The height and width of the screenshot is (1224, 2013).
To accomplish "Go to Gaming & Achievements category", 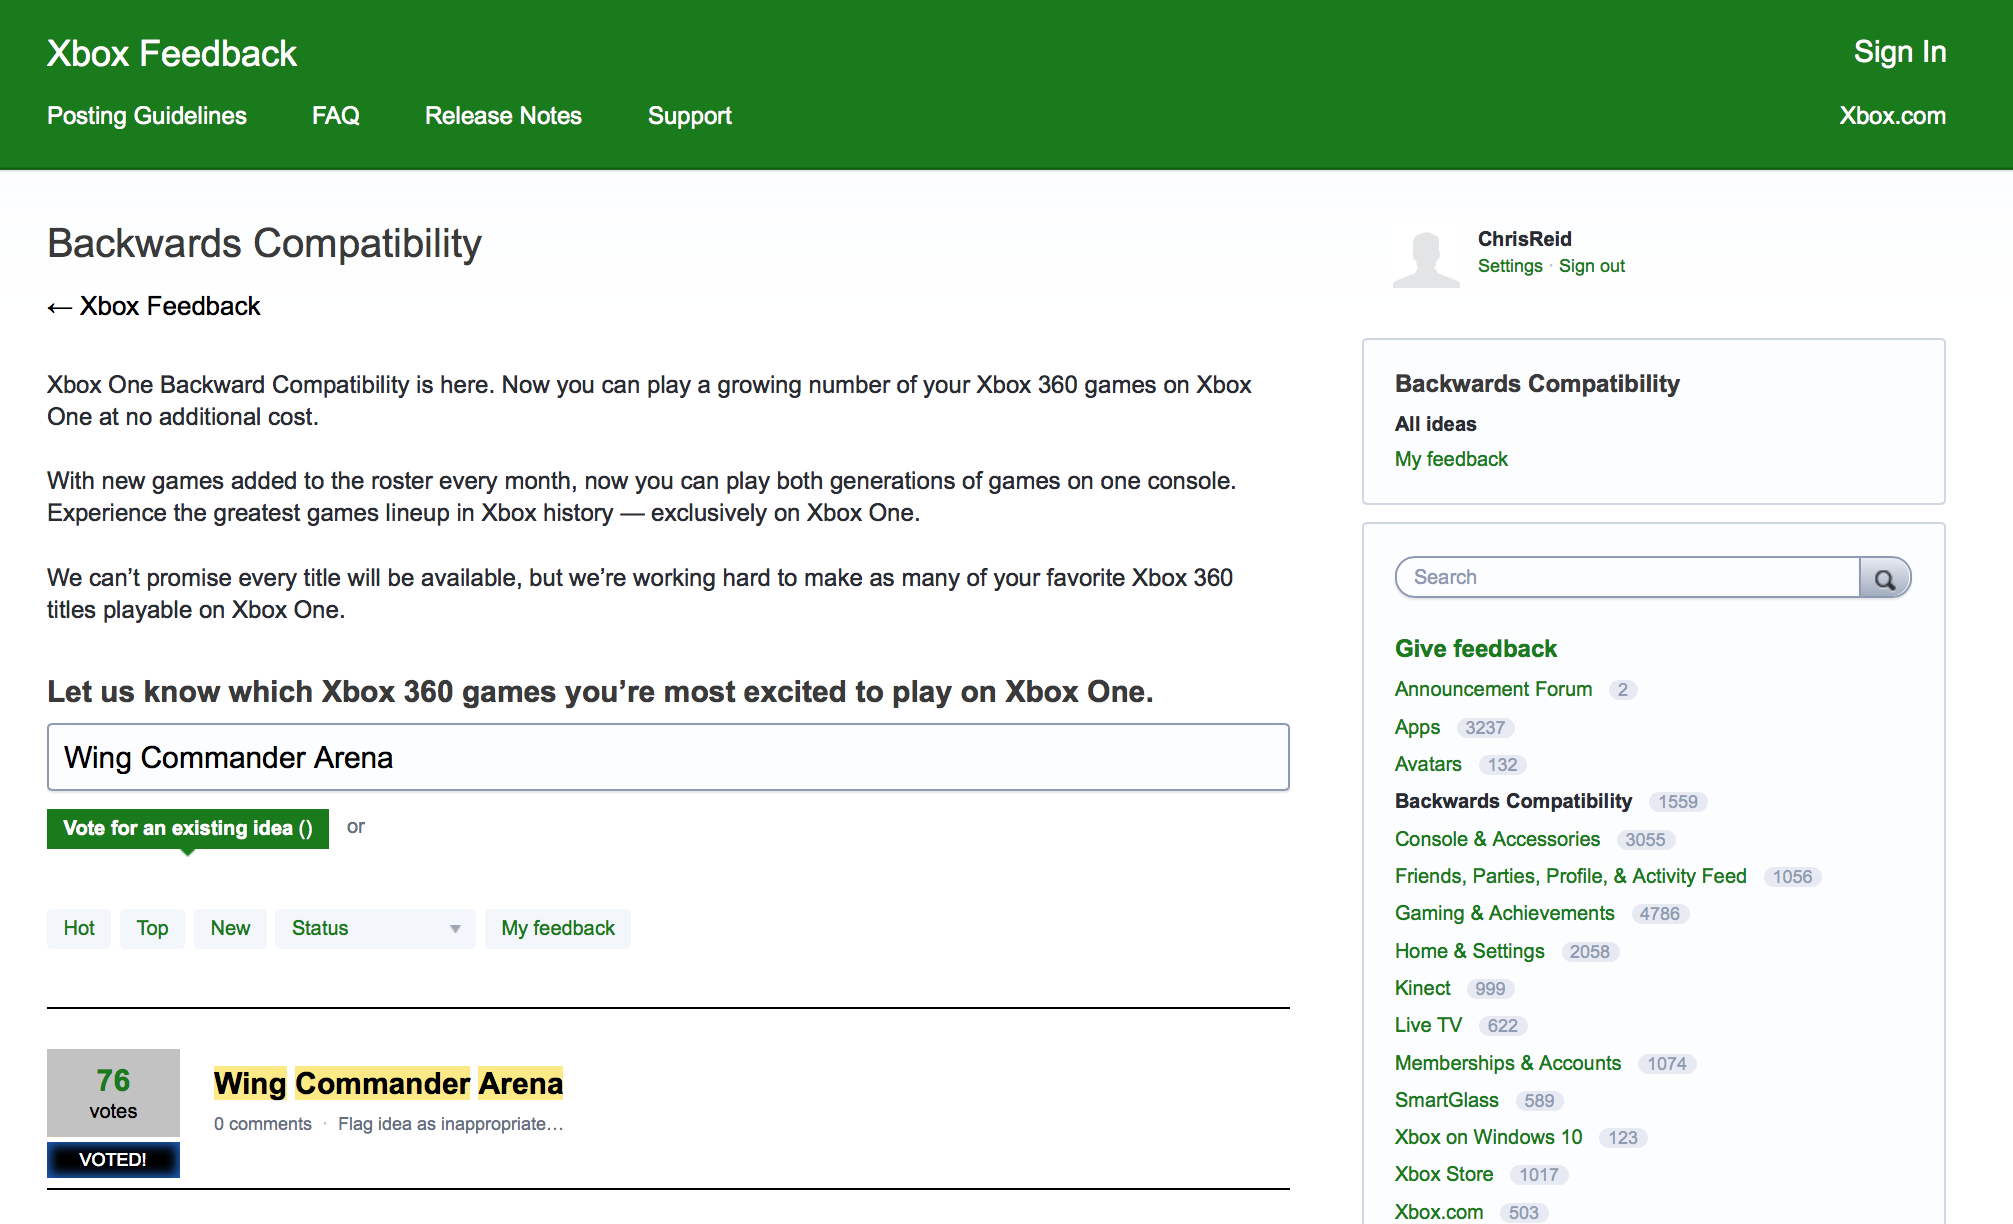I will [x=1504, y=913].
